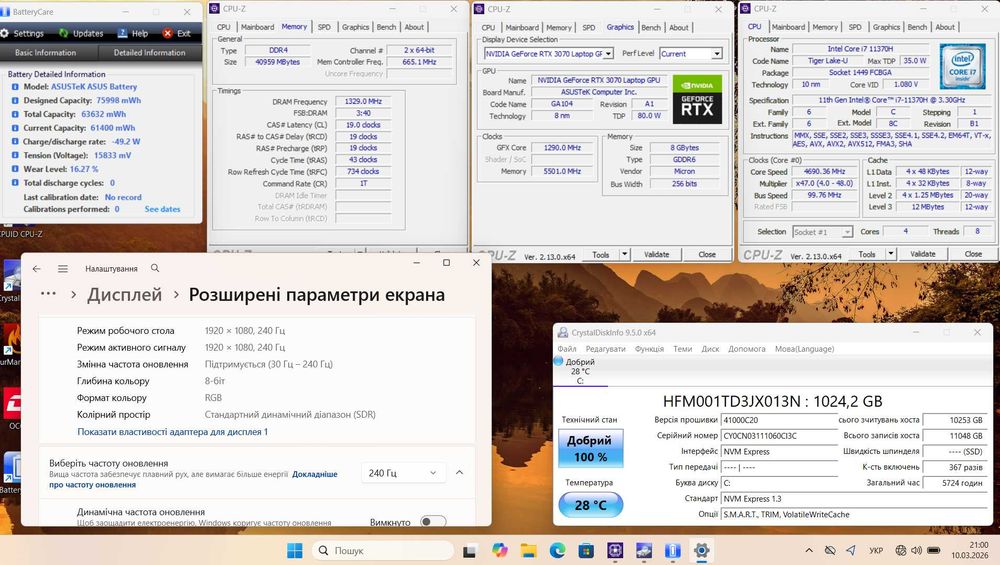
Task: Open BatteryCare Updates menu
Action: [x=81, y=33]
